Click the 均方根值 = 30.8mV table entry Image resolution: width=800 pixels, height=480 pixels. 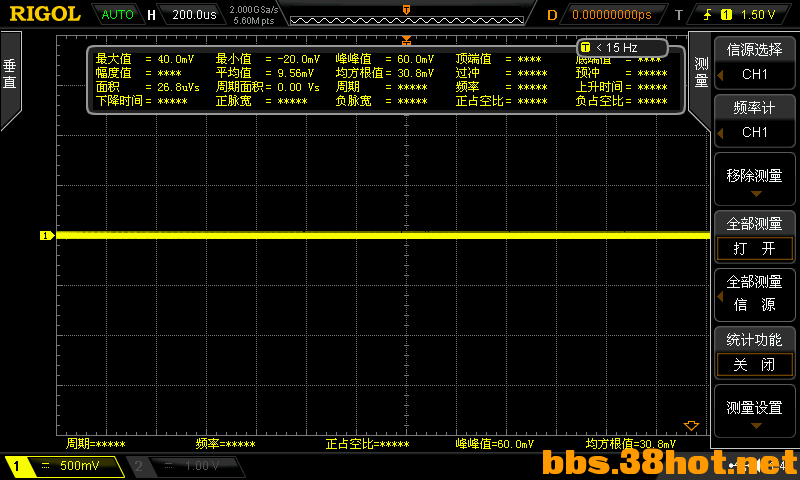click(385, 73)
